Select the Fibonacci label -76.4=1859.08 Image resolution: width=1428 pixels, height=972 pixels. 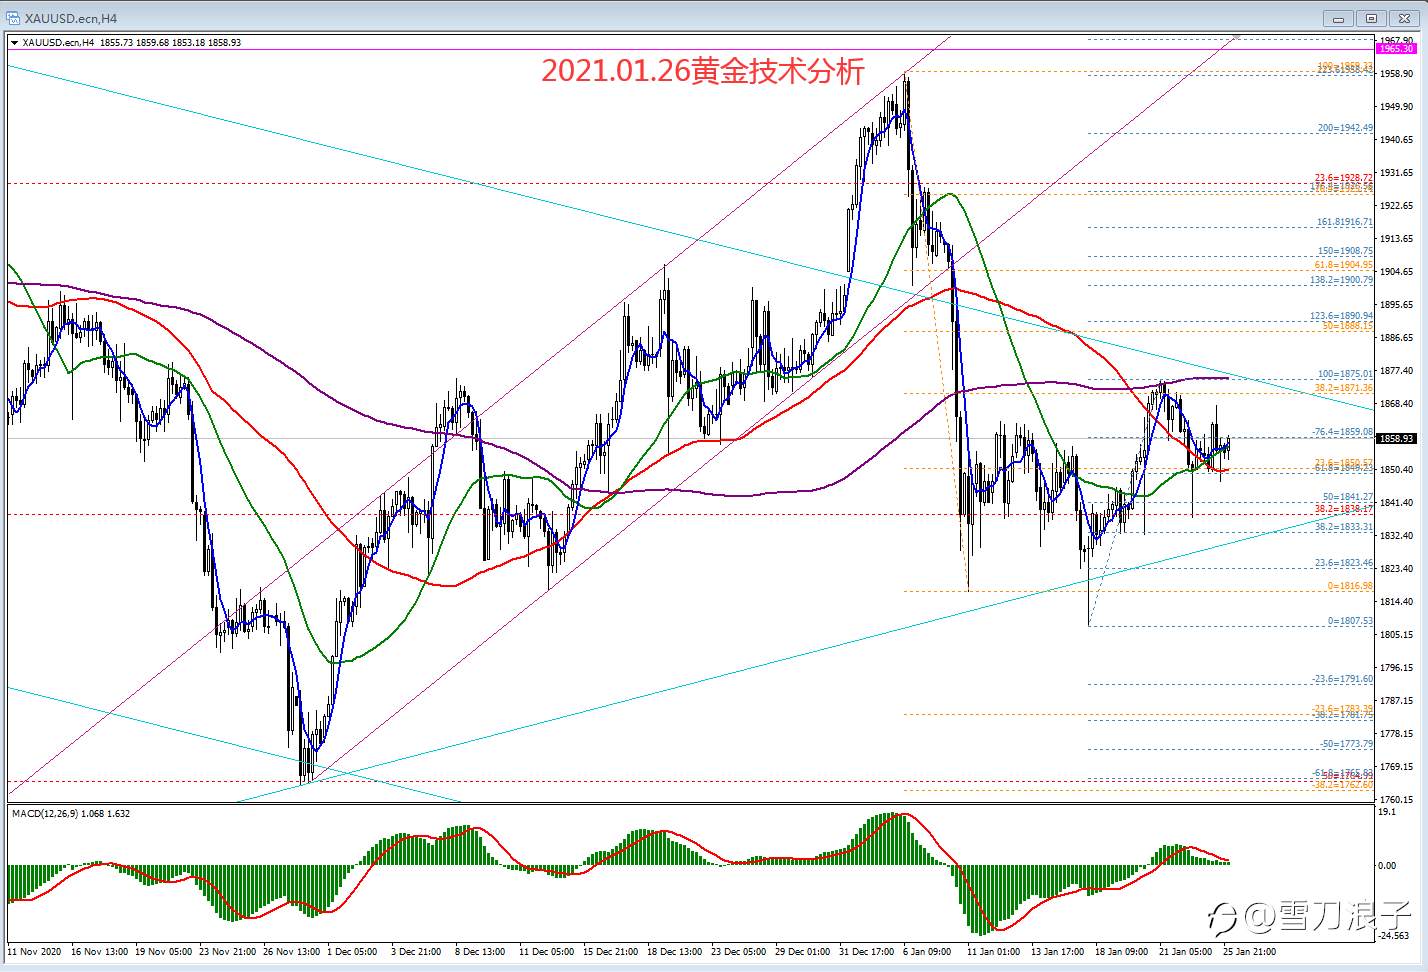point(1342,432)
